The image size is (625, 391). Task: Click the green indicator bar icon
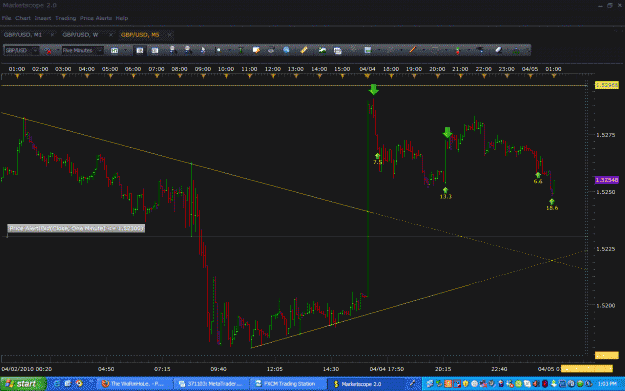241,51
